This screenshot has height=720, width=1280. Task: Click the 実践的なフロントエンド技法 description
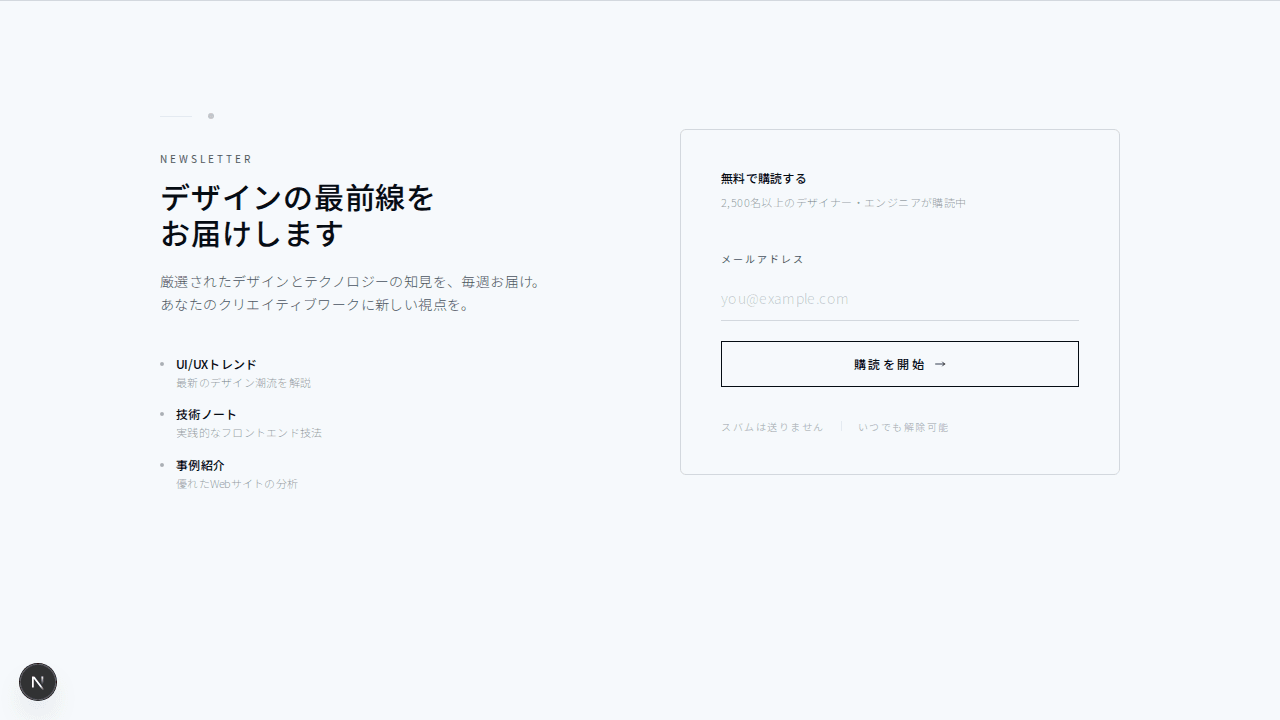point(249,433)
